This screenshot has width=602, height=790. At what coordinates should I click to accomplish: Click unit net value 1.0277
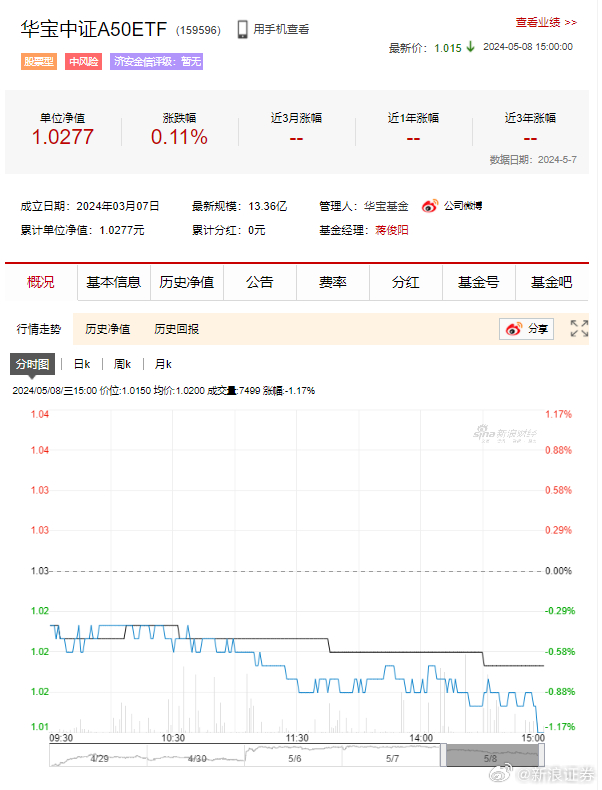62,137
